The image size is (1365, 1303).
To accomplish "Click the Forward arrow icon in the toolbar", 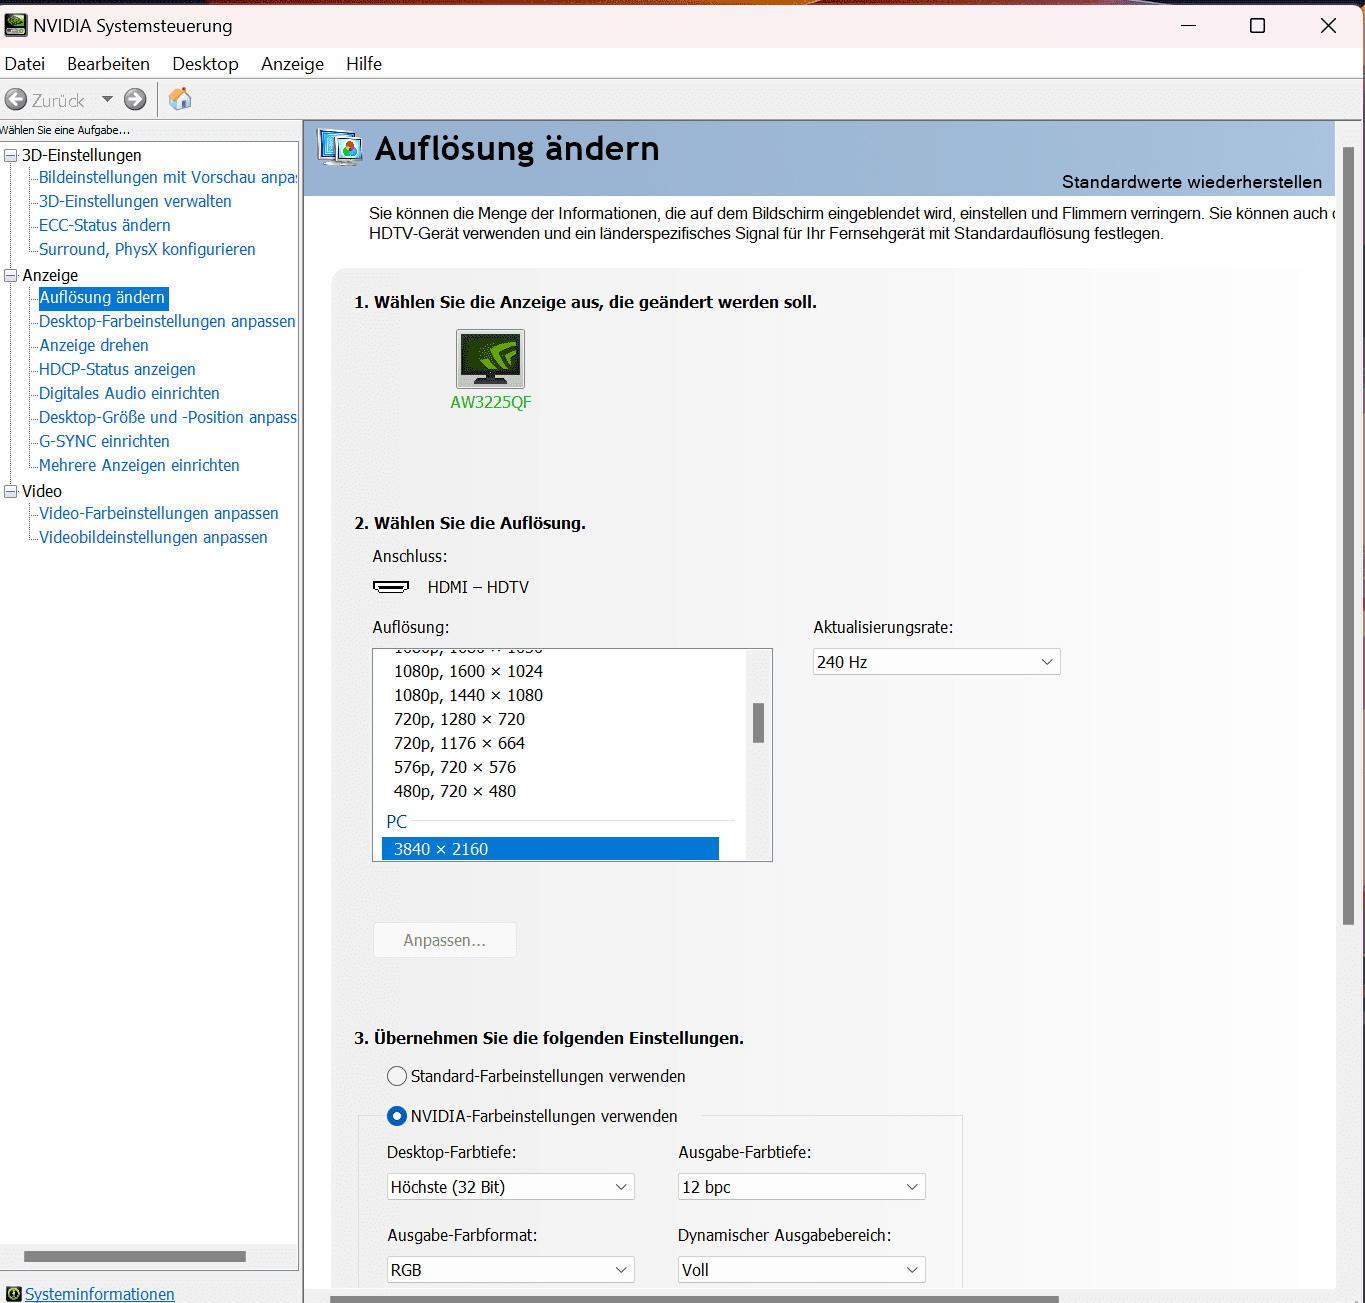I will [135, 100].
